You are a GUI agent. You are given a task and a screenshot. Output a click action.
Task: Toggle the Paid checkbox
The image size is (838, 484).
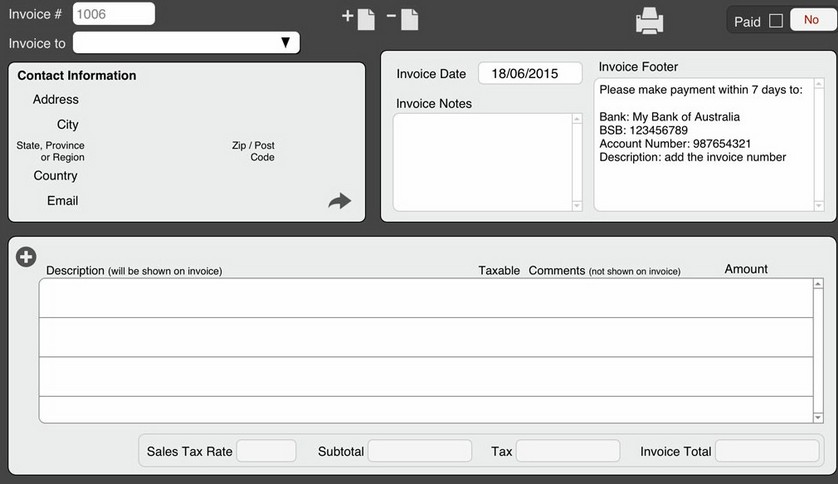776,21
